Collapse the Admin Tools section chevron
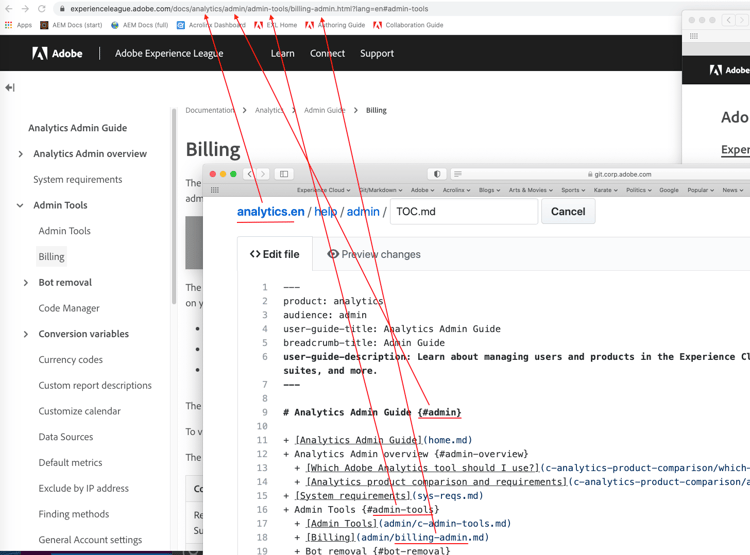 coord(20,205)
